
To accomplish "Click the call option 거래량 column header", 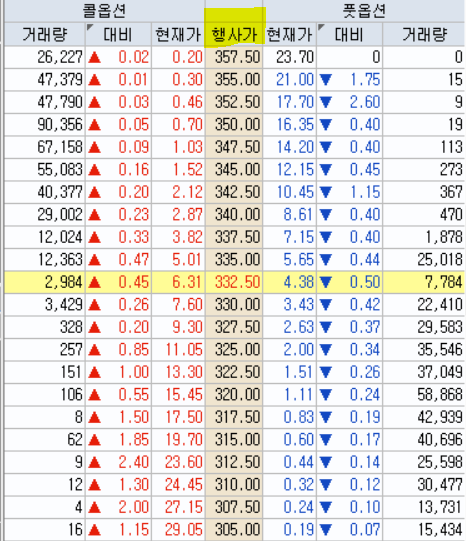I will 44,34.
